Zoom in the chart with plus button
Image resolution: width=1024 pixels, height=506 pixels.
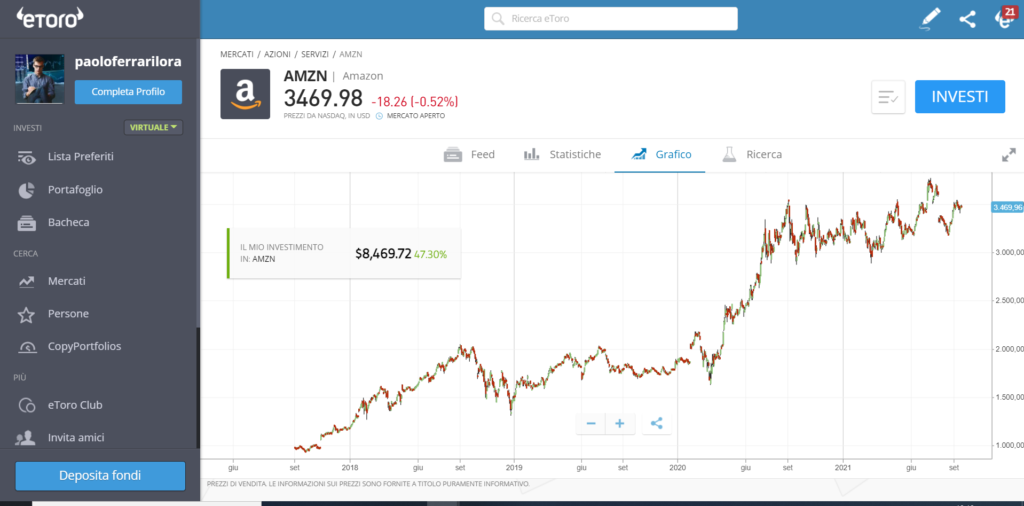tap(620, 424)
